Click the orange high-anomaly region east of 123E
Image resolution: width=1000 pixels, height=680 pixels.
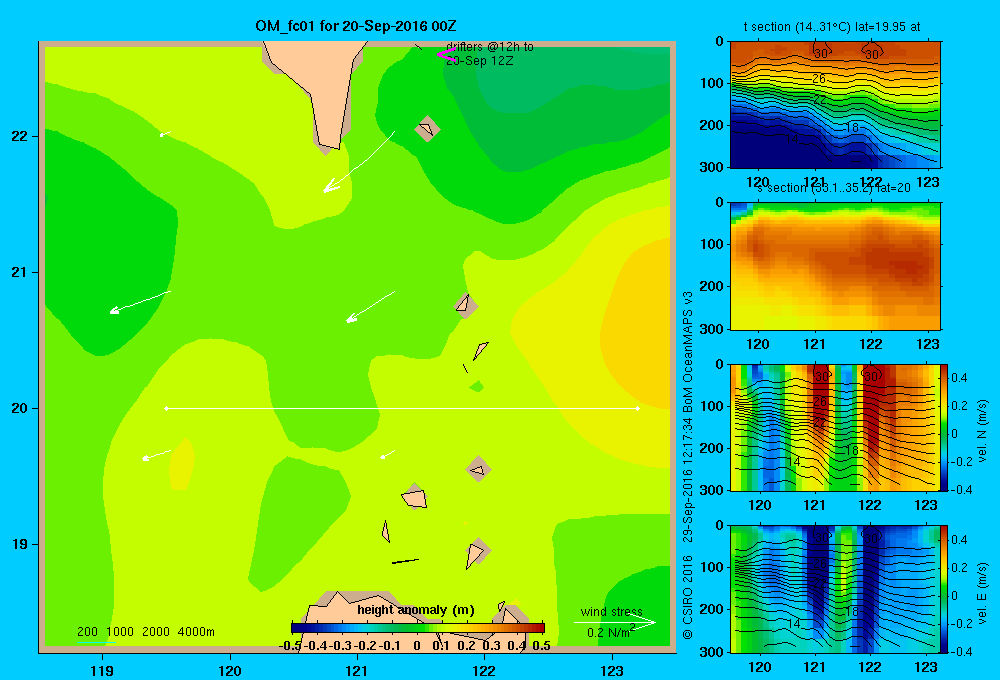pyautogui.click(x=638, y=325)
